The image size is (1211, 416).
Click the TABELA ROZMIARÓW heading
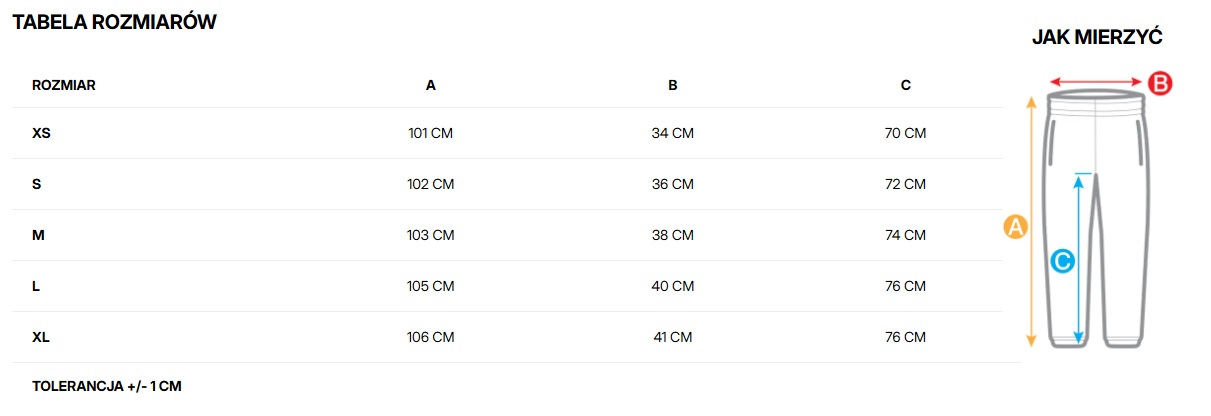pyautogui.click(x=114, y=22)
